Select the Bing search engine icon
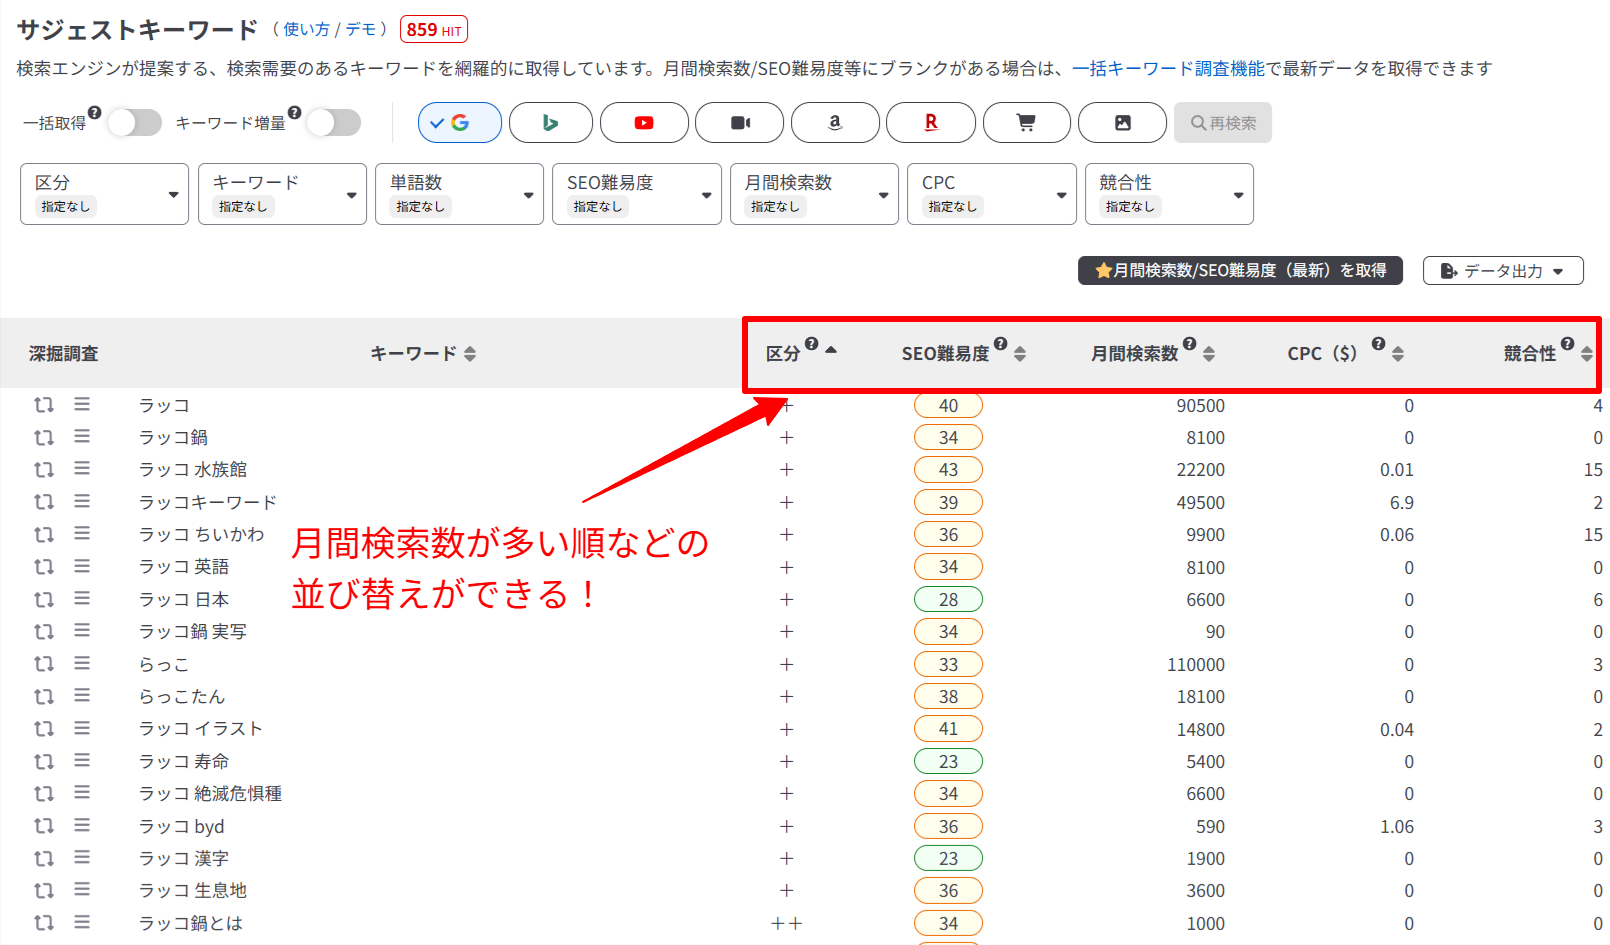 pos(550,123)
